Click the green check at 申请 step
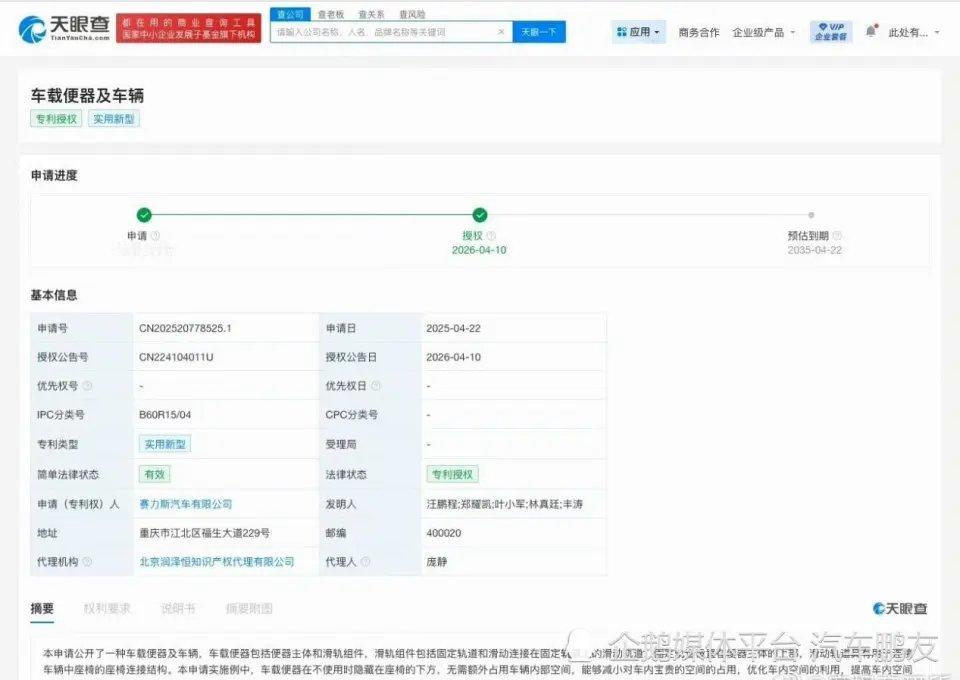 [x=144, y=215]
